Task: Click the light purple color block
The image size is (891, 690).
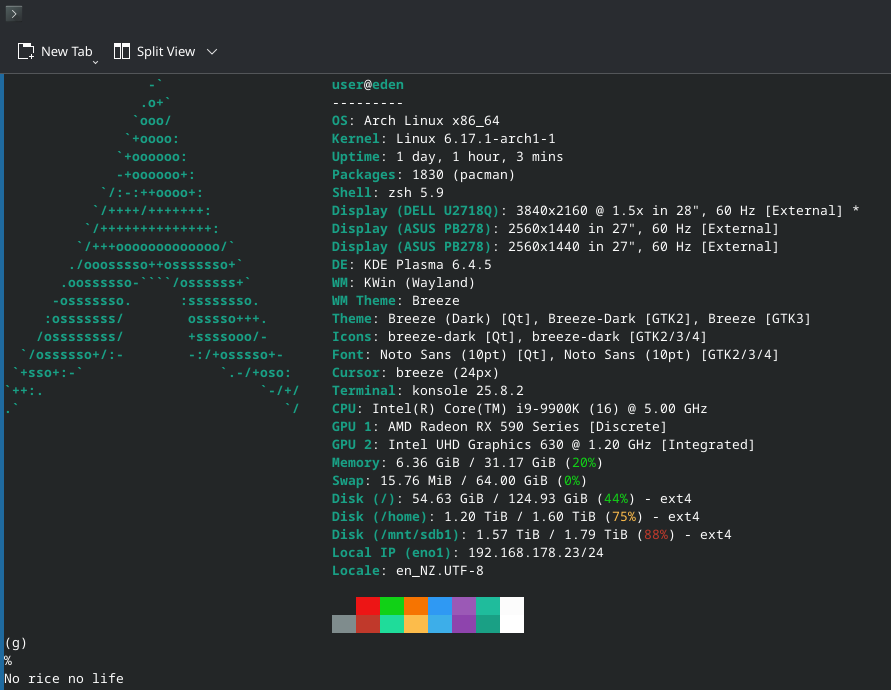Action: (x=464, y=606)
